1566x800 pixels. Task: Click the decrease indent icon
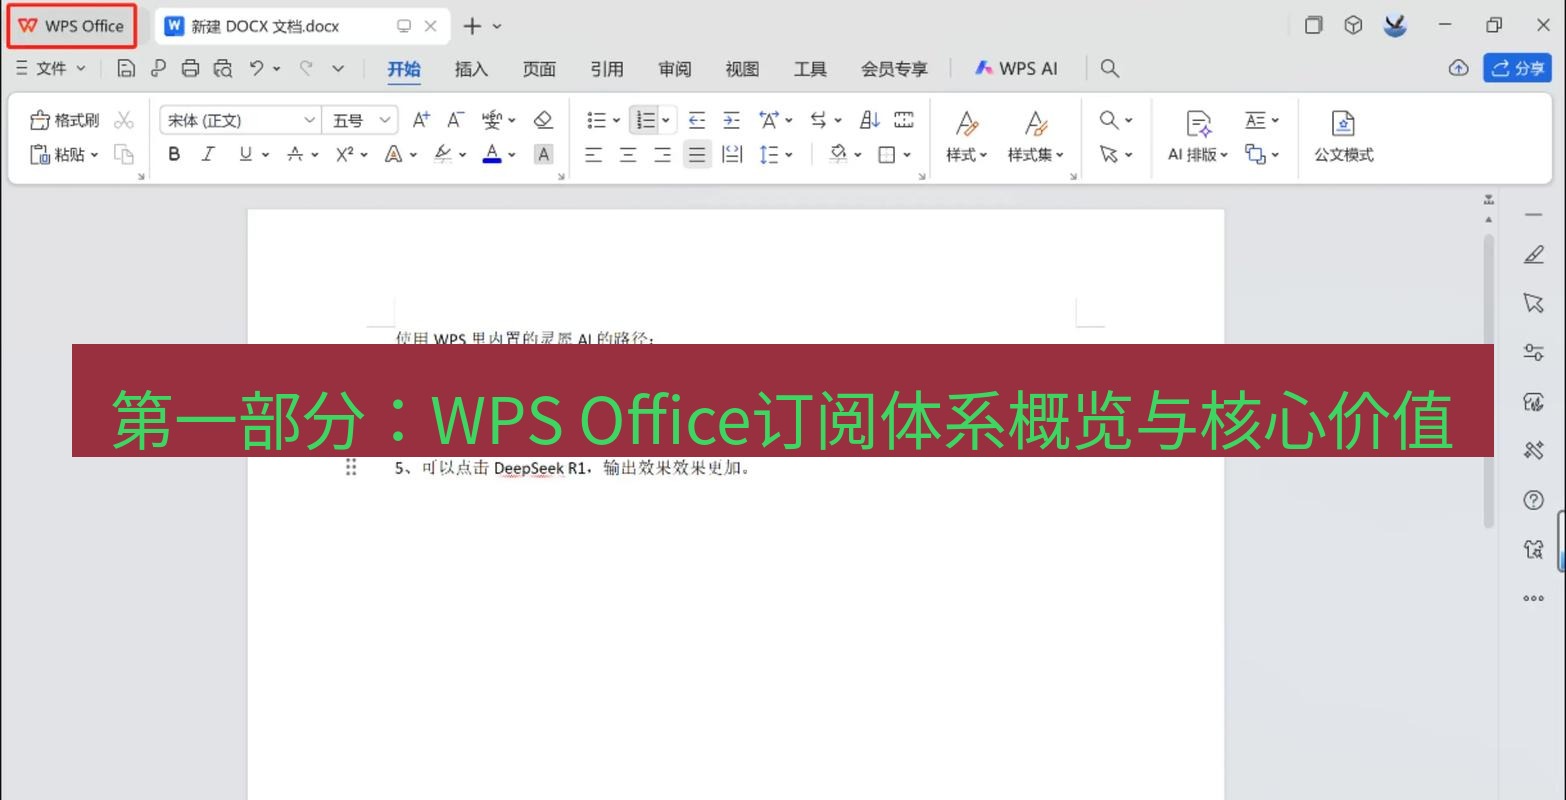coord(697,120)
